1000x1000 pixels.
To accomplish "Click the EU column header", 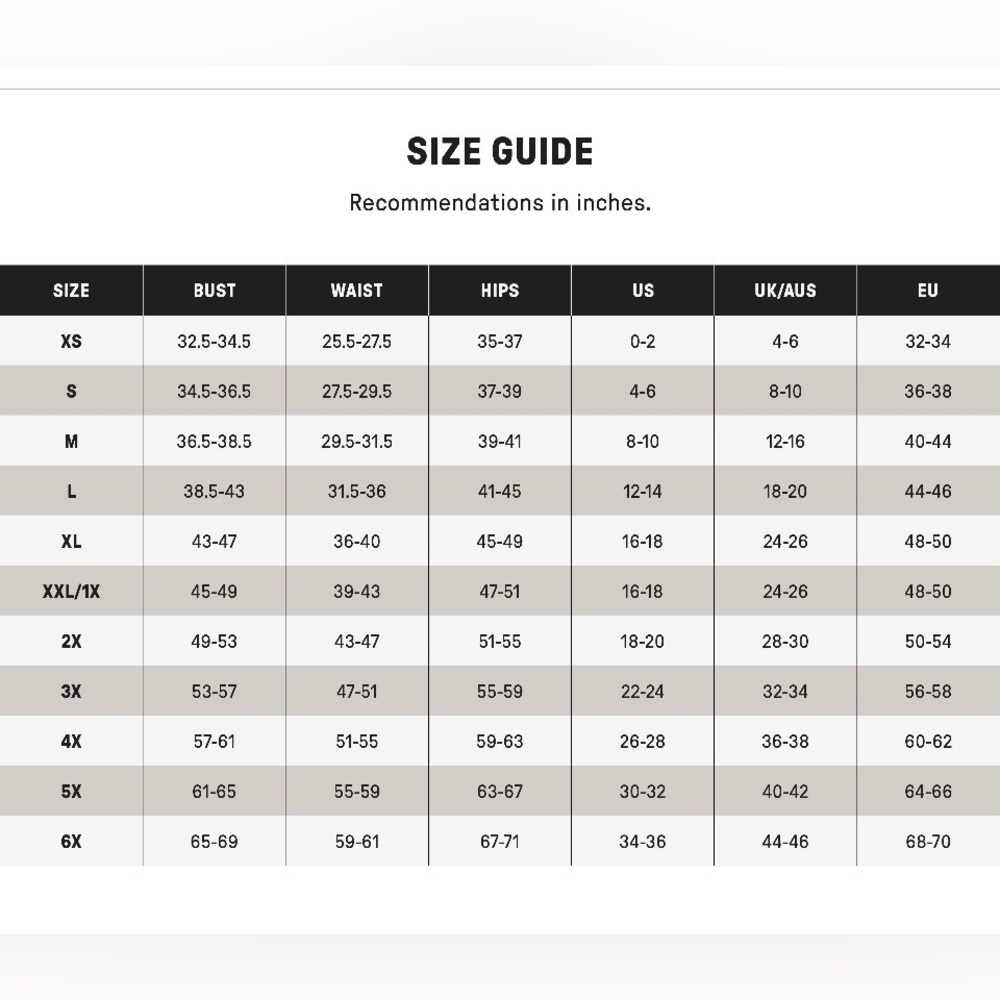I will [x=928, y=290].
